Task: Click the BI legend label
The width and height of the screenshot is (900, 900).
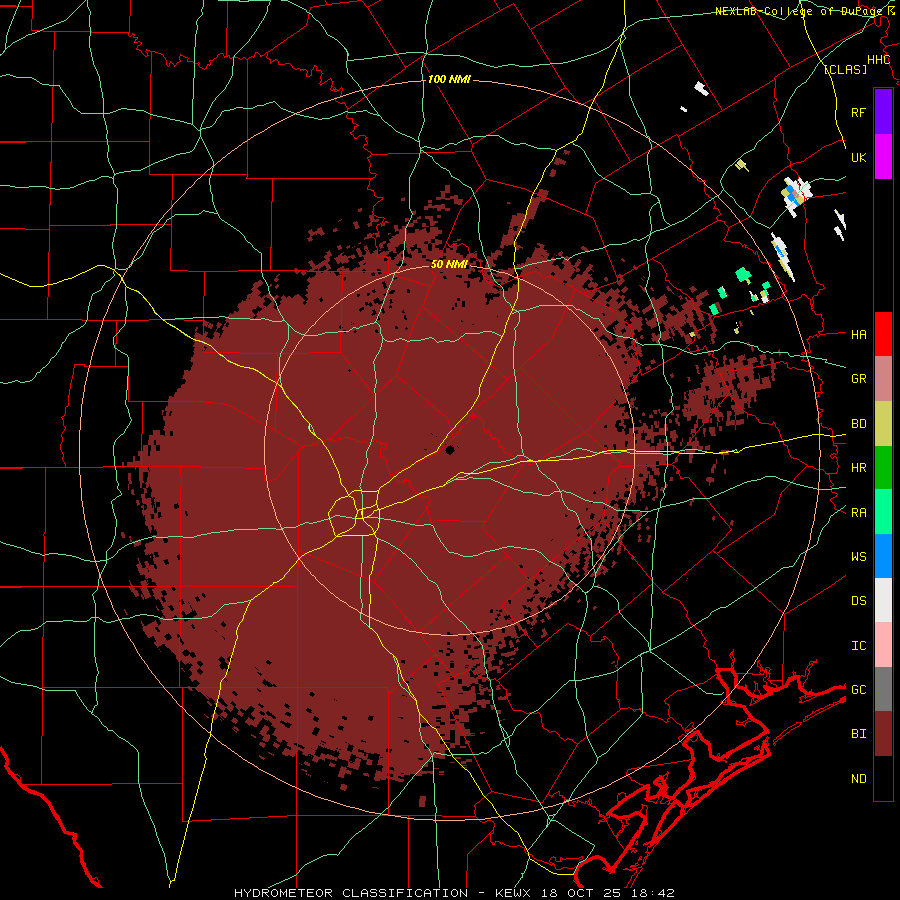Action: pos(858,734)
